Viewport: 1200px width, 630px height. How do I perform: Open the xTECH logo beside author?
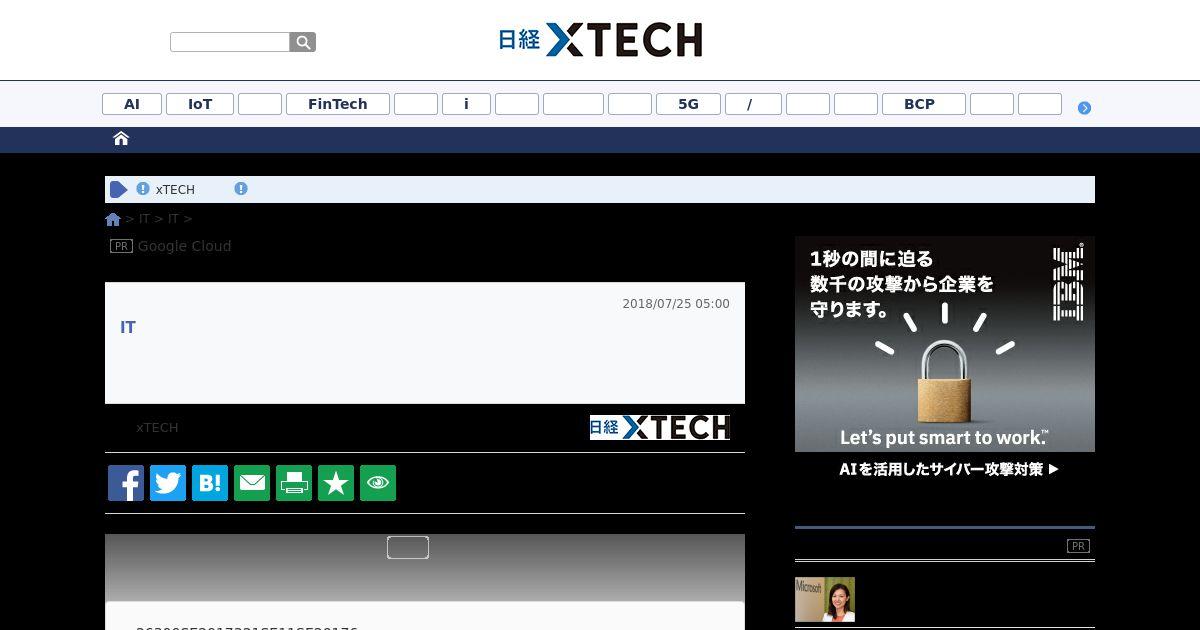click(x=660, y=427)
